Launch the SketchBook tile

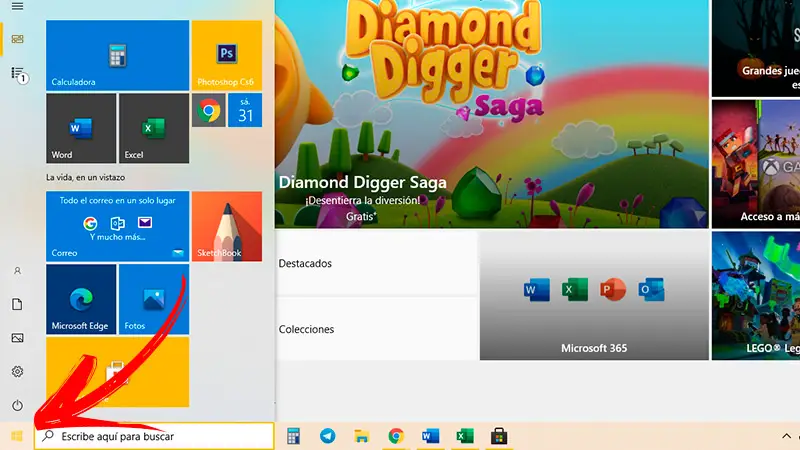click(227, 227)
